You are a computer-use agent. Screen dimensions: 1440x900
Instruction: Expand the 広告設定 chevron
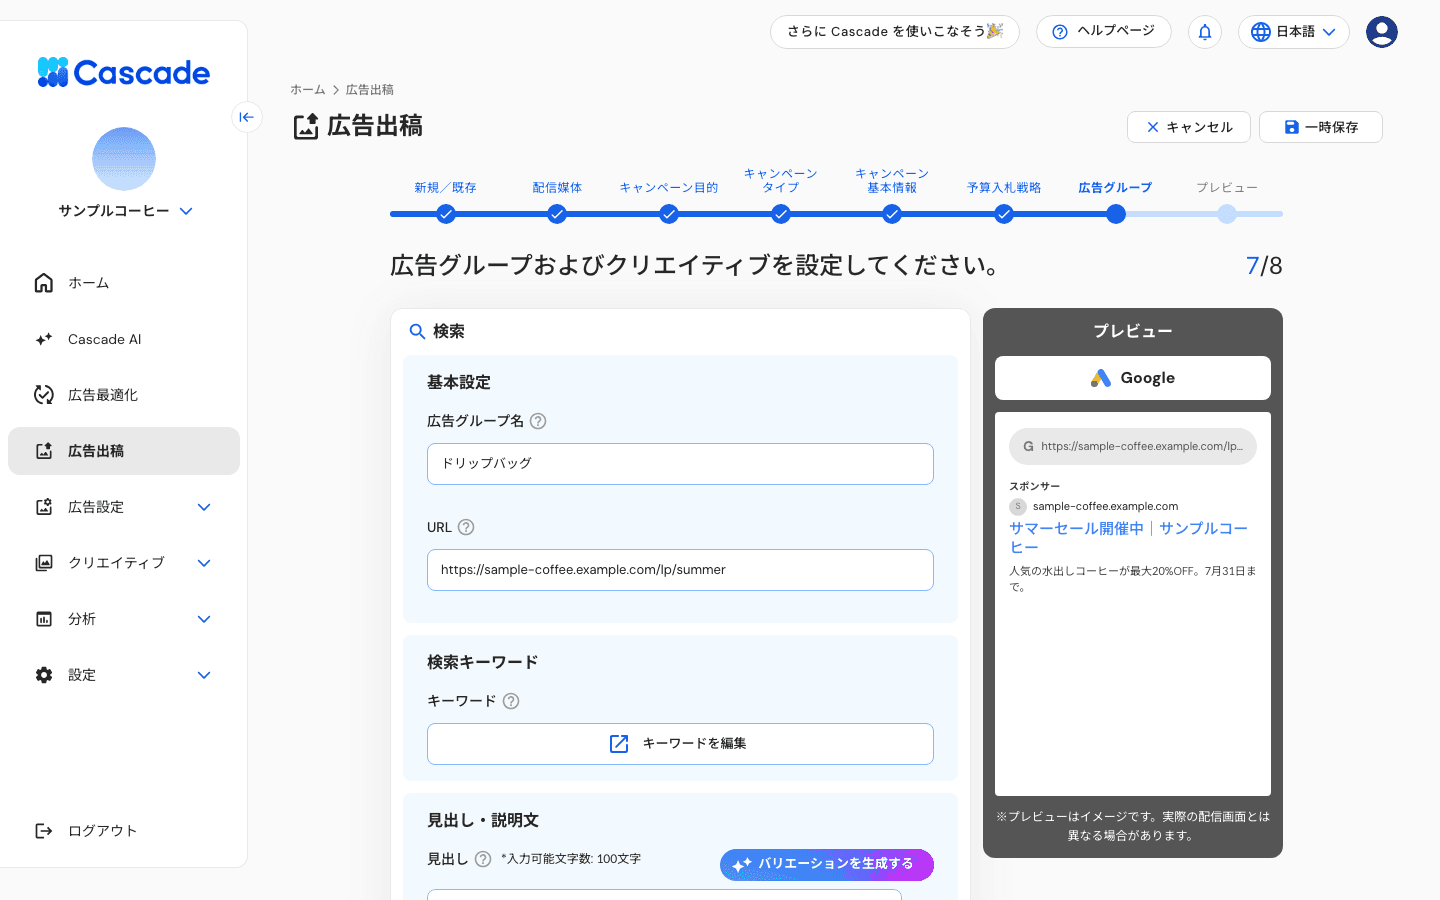pyautogui.click(x=204, y=507)
